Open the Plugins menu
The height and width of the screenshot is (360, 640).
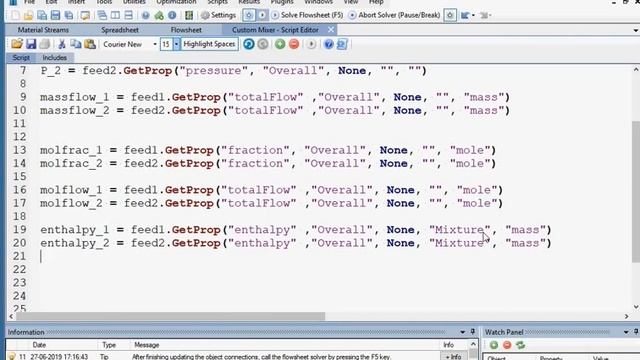click(282, 2)
